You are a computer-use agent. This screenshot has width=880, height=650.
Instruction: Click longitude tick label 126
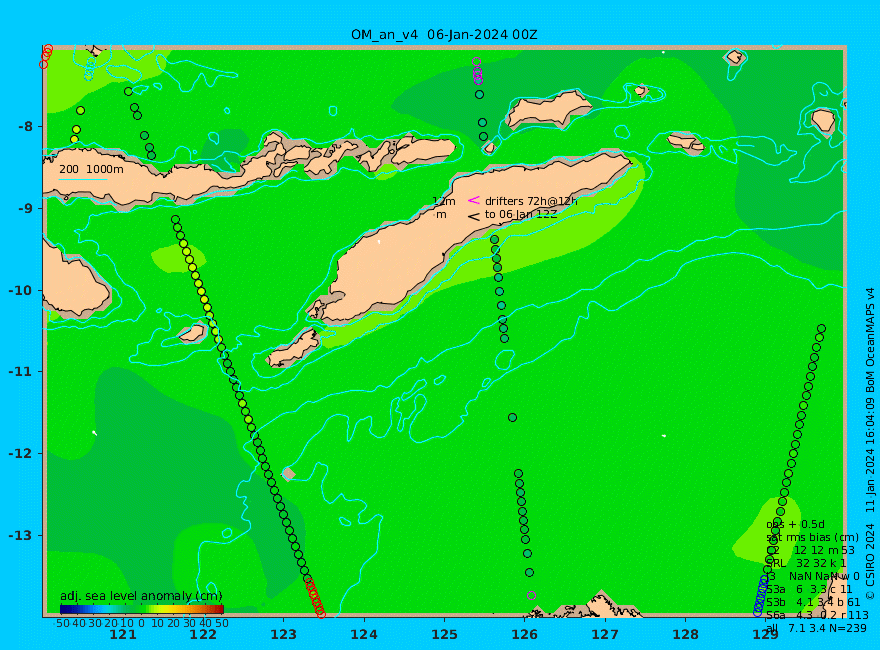point(525,635)
